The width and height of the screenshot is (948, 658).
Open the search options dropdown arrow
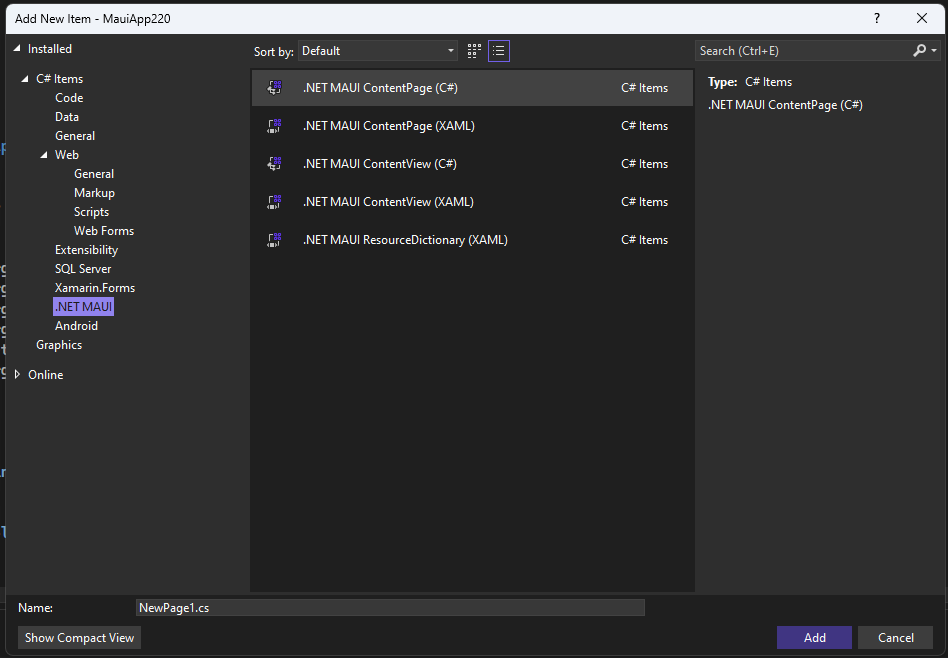click(x=935, y=51)
